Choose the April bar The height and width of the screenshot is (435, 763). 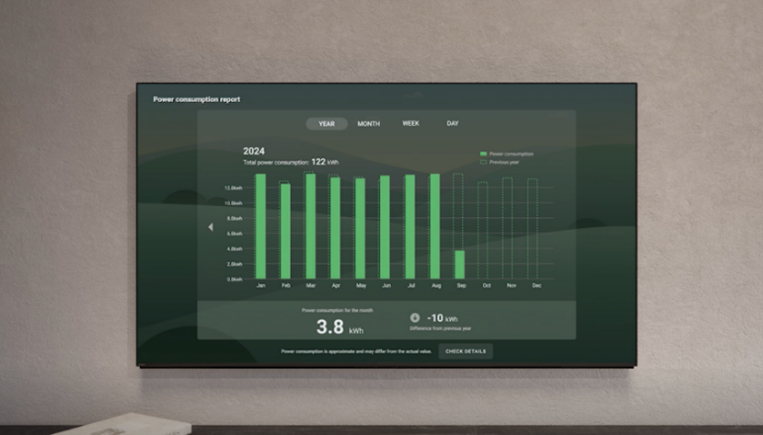[x=335, y=229]
